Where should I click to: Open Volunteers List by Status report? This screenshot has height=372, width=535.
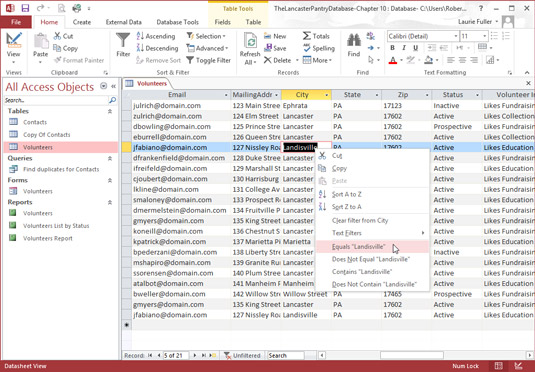click(56, 226)
